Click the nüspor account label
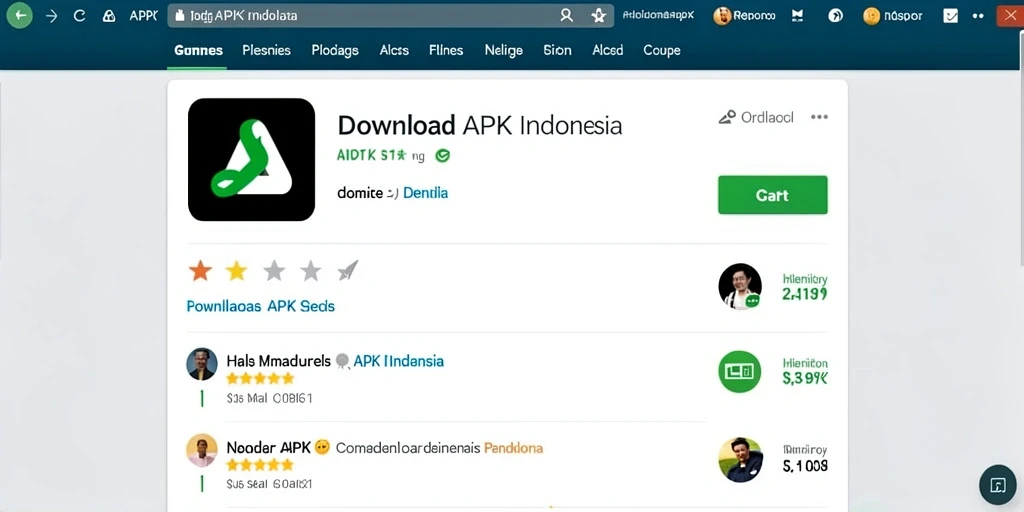Screen dimensions: 1024x512 coord(904,16)
